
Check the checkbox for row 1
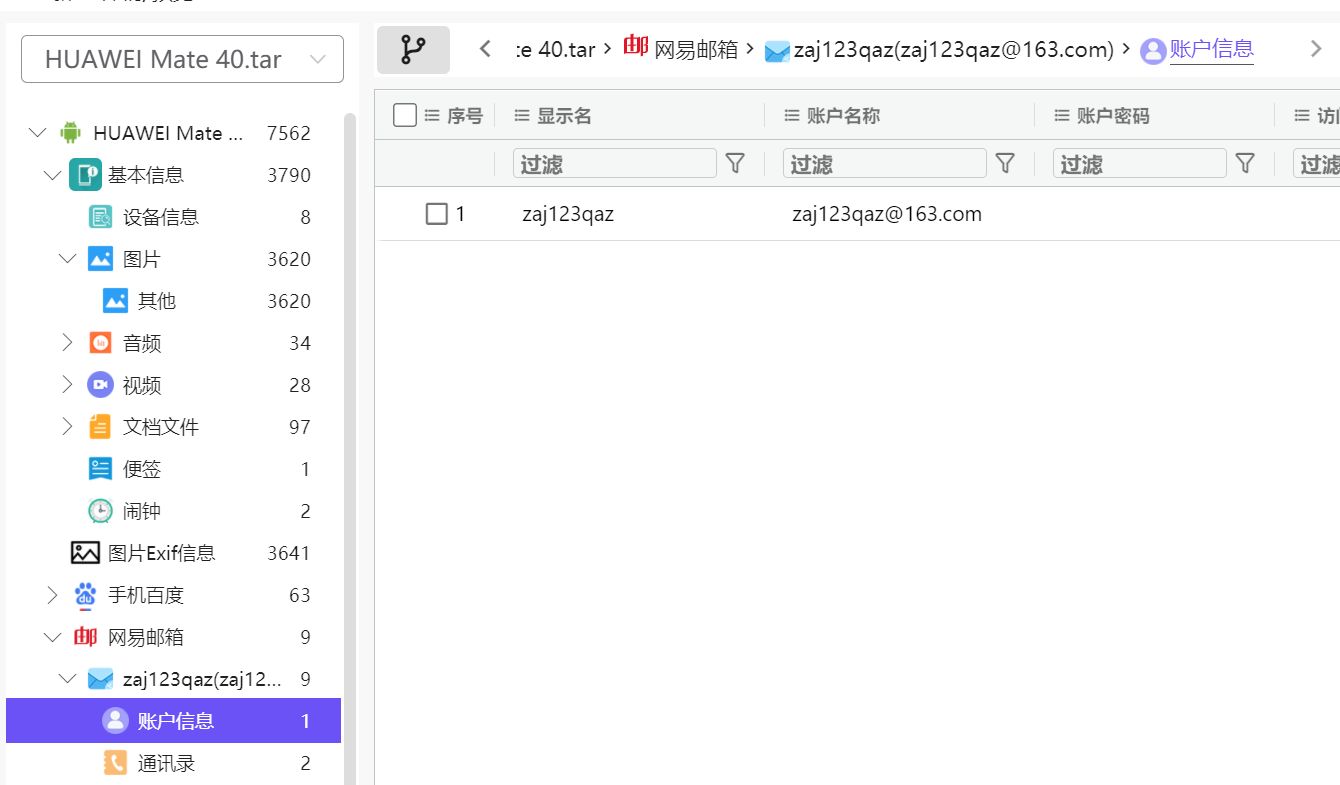coord(436,214)
